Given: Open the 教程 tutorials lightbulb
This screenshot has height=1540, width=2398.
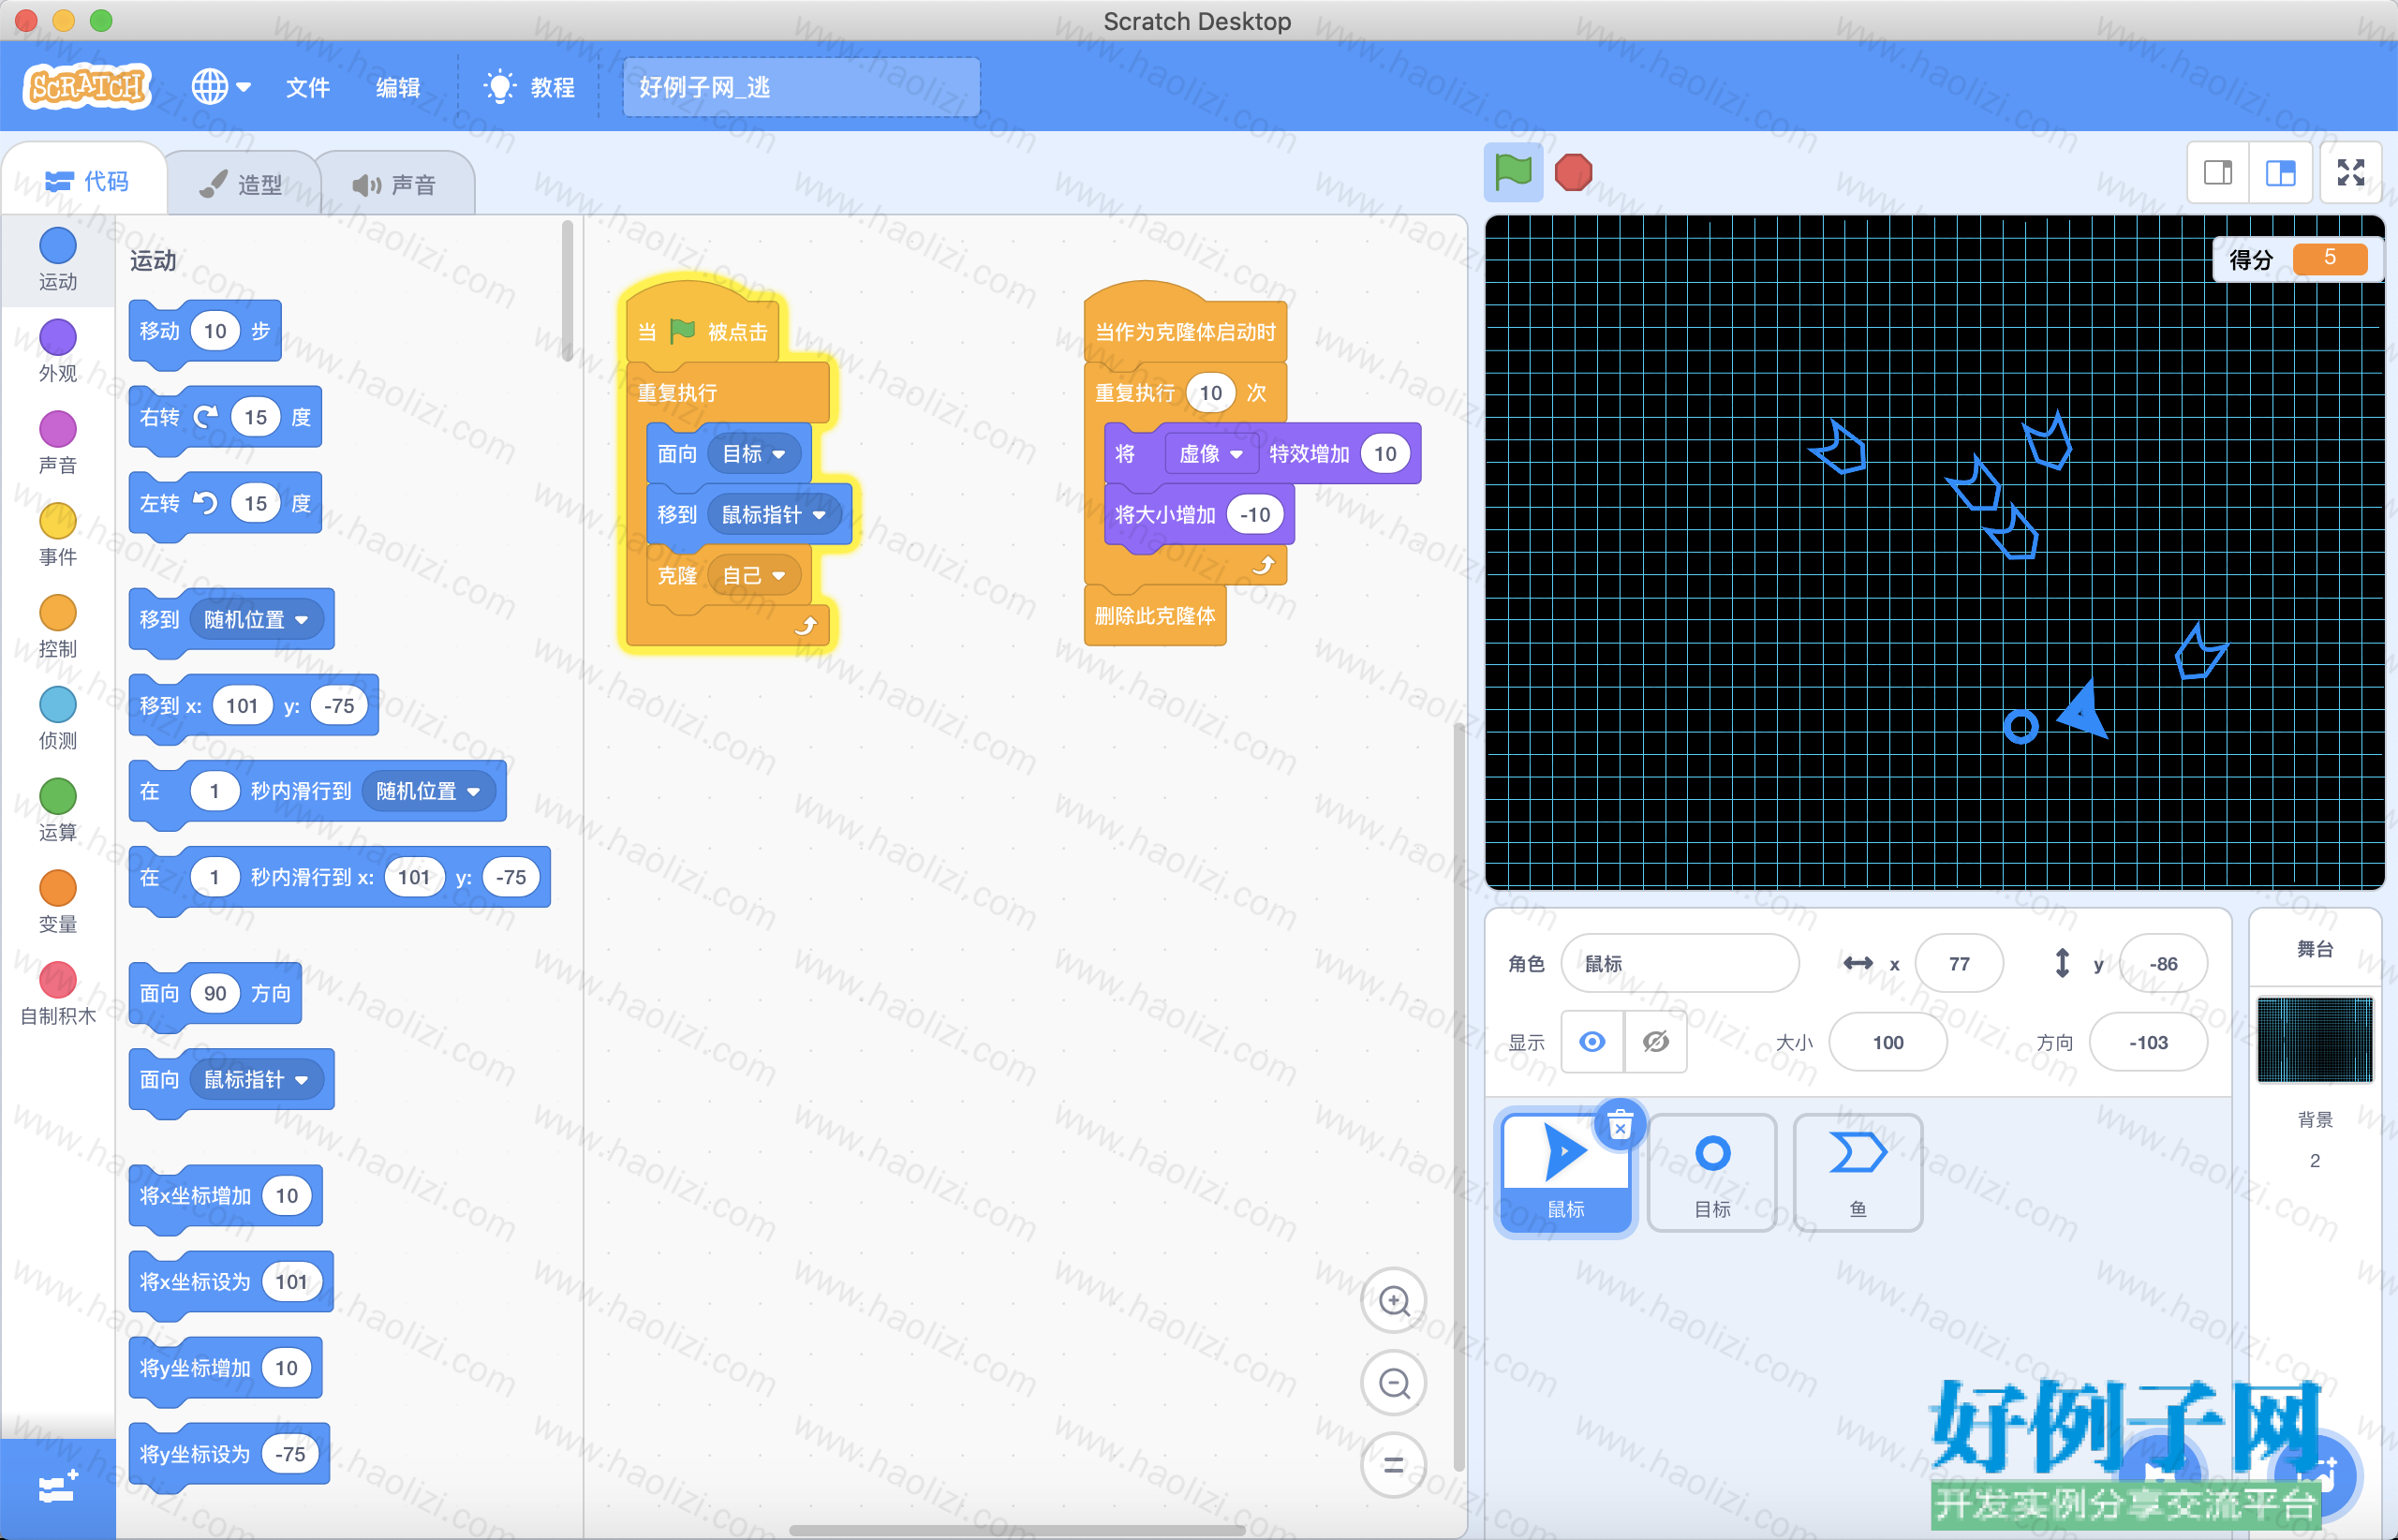Looking at the screenshot, I should click(529, 87).
